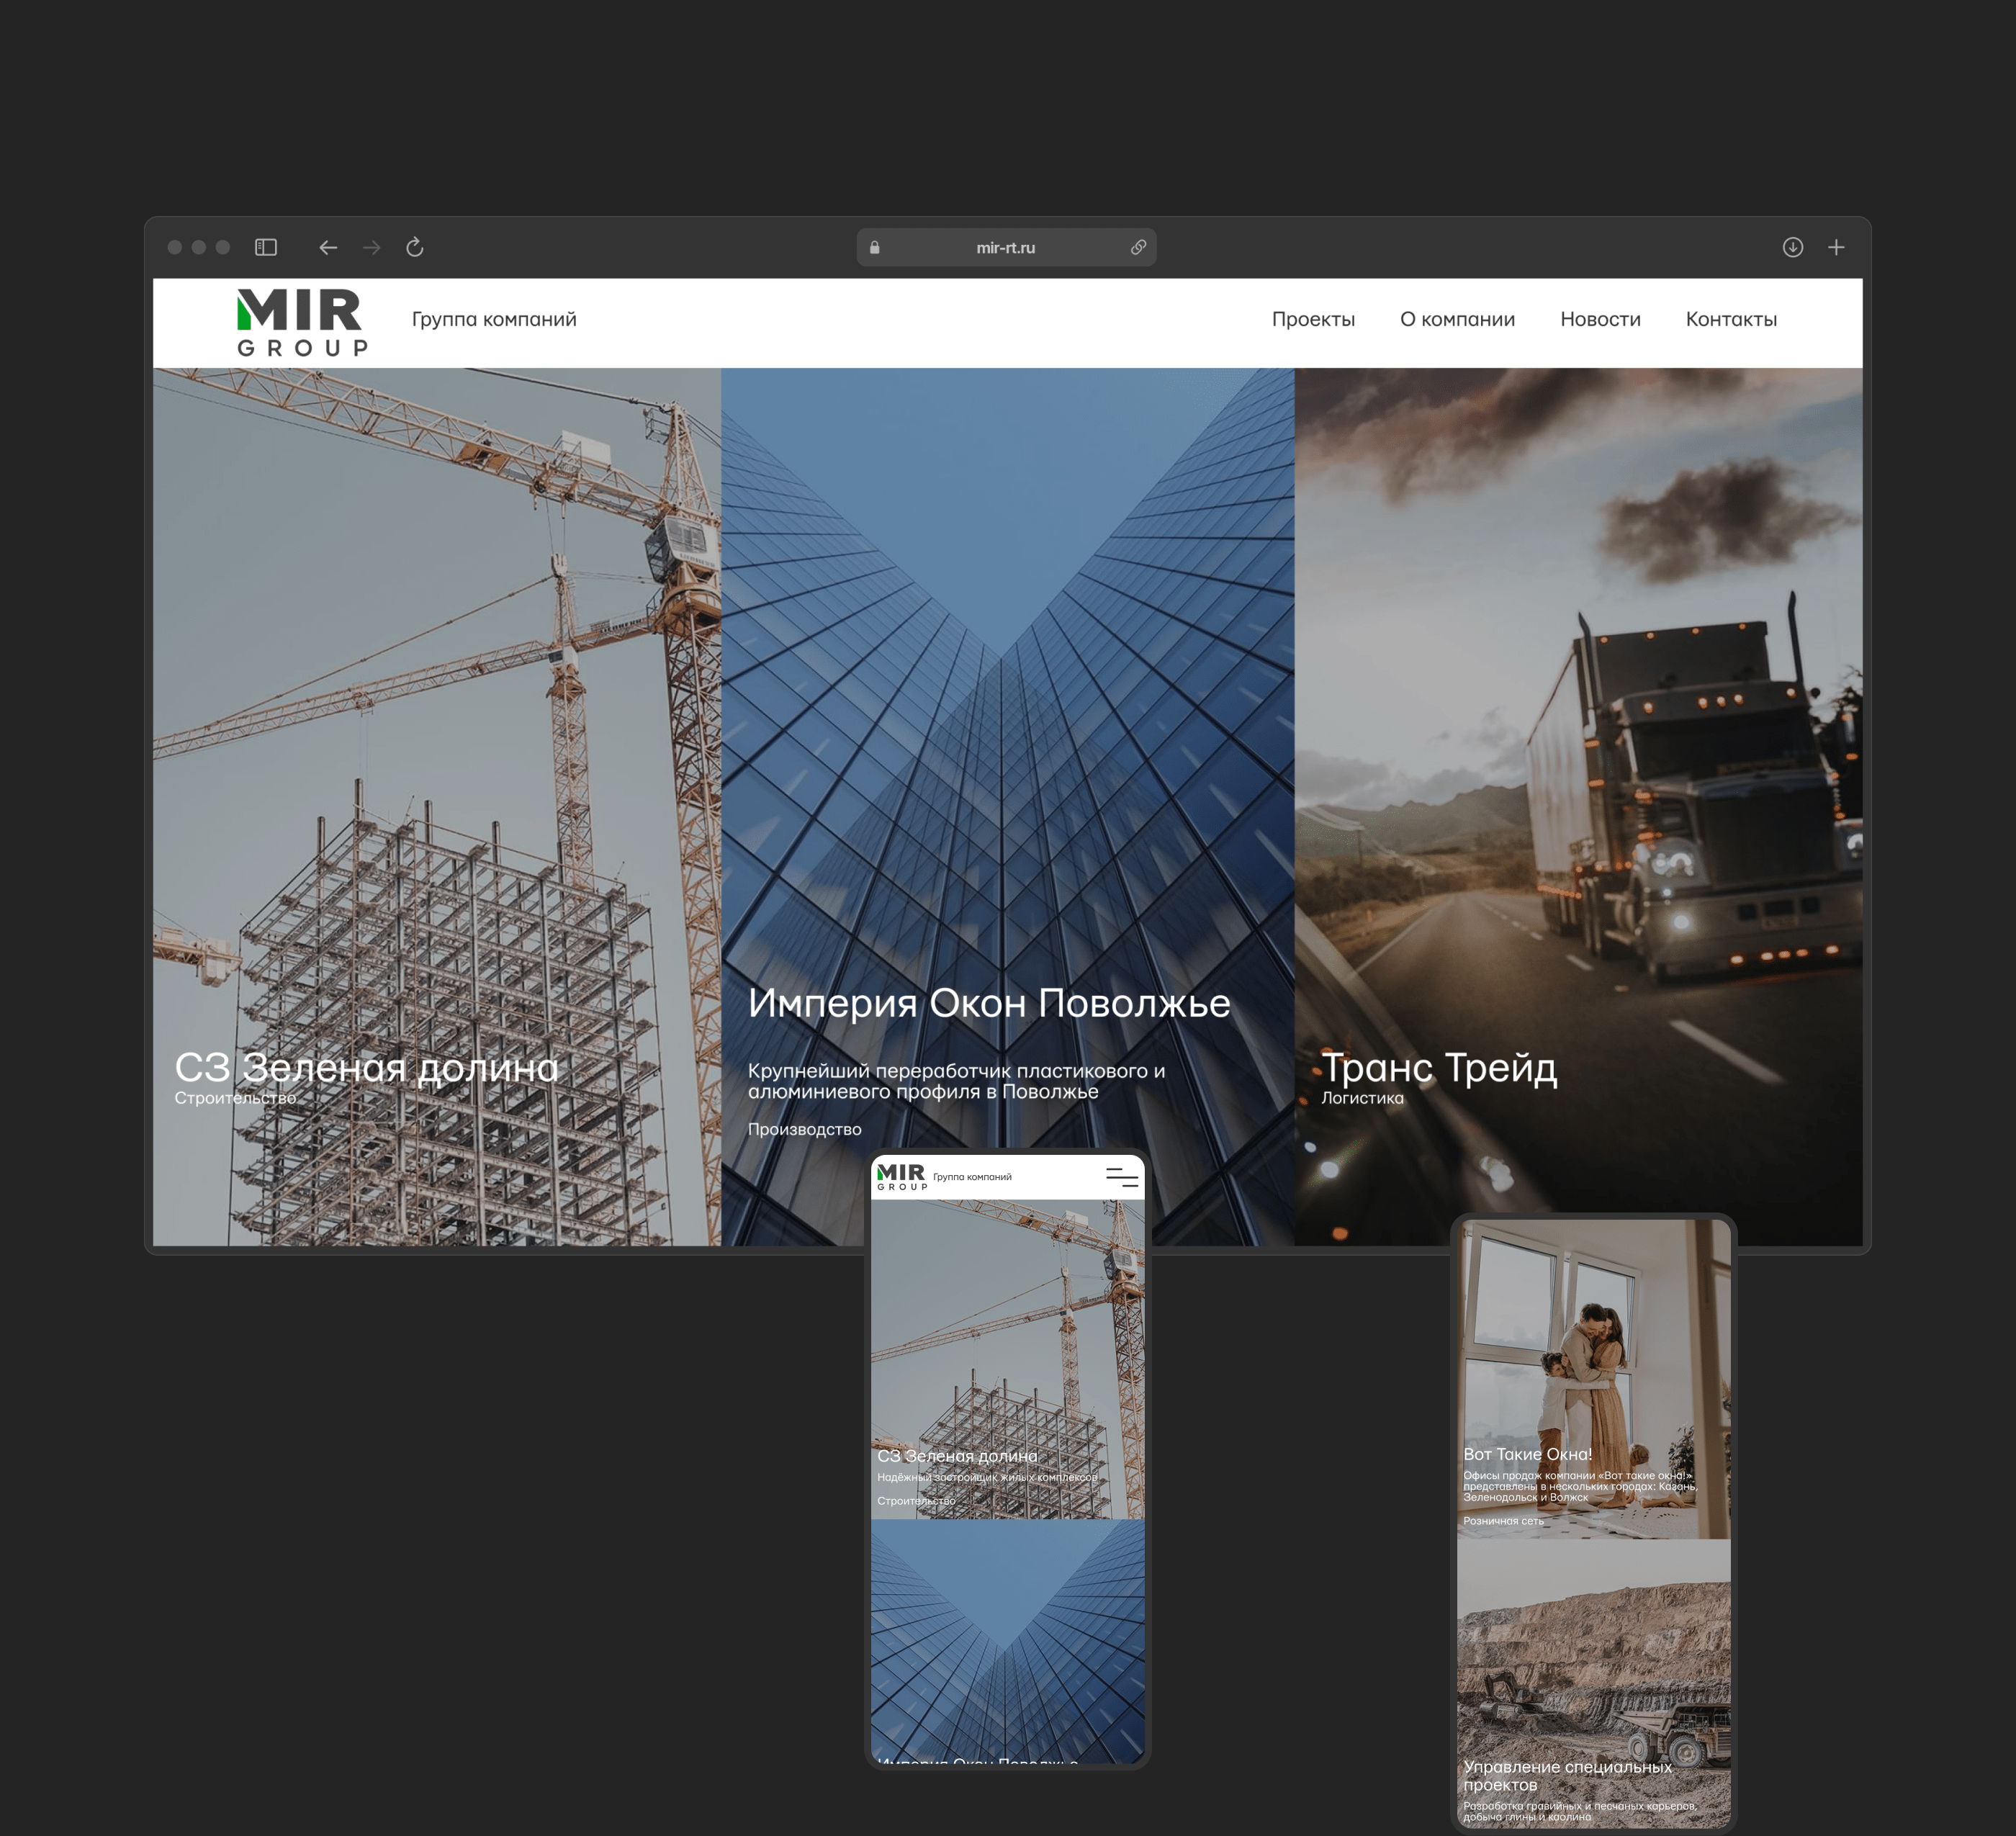This screenshot has height=1836, width=2016.
Task: Open the Транс Трейд logistics panel
Action: 1439,1068
